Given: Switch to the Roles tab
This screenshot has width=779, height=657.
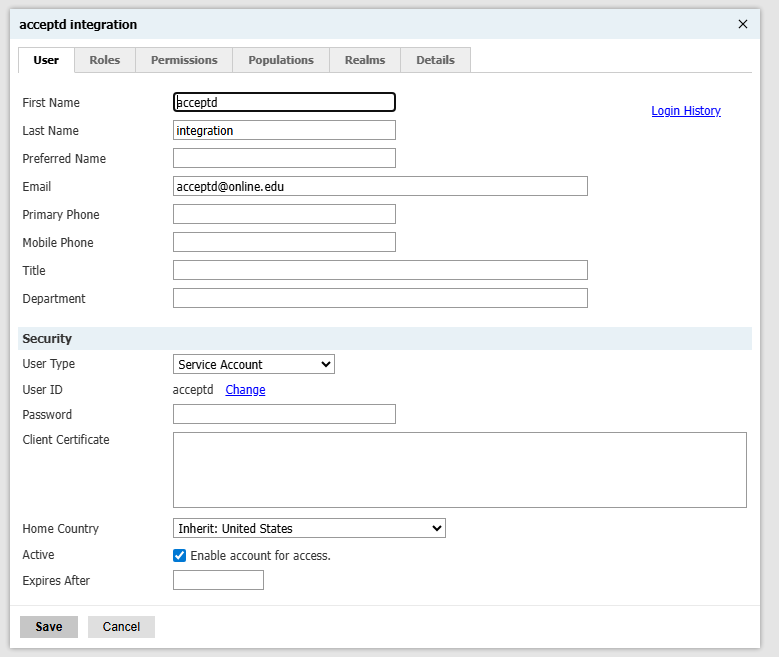Looking at the screenshot, I should tap(105, 60).
